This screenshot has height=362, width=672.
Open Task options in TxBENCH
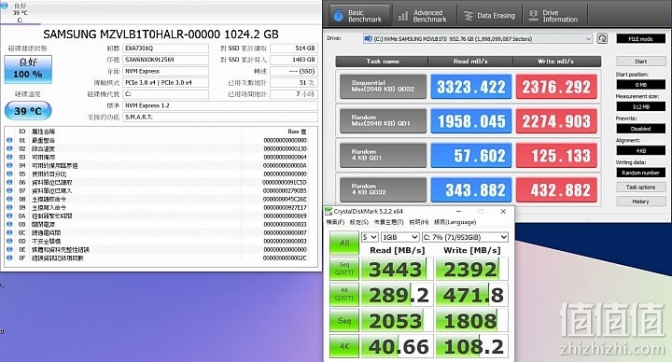click(x=641, y=187)
